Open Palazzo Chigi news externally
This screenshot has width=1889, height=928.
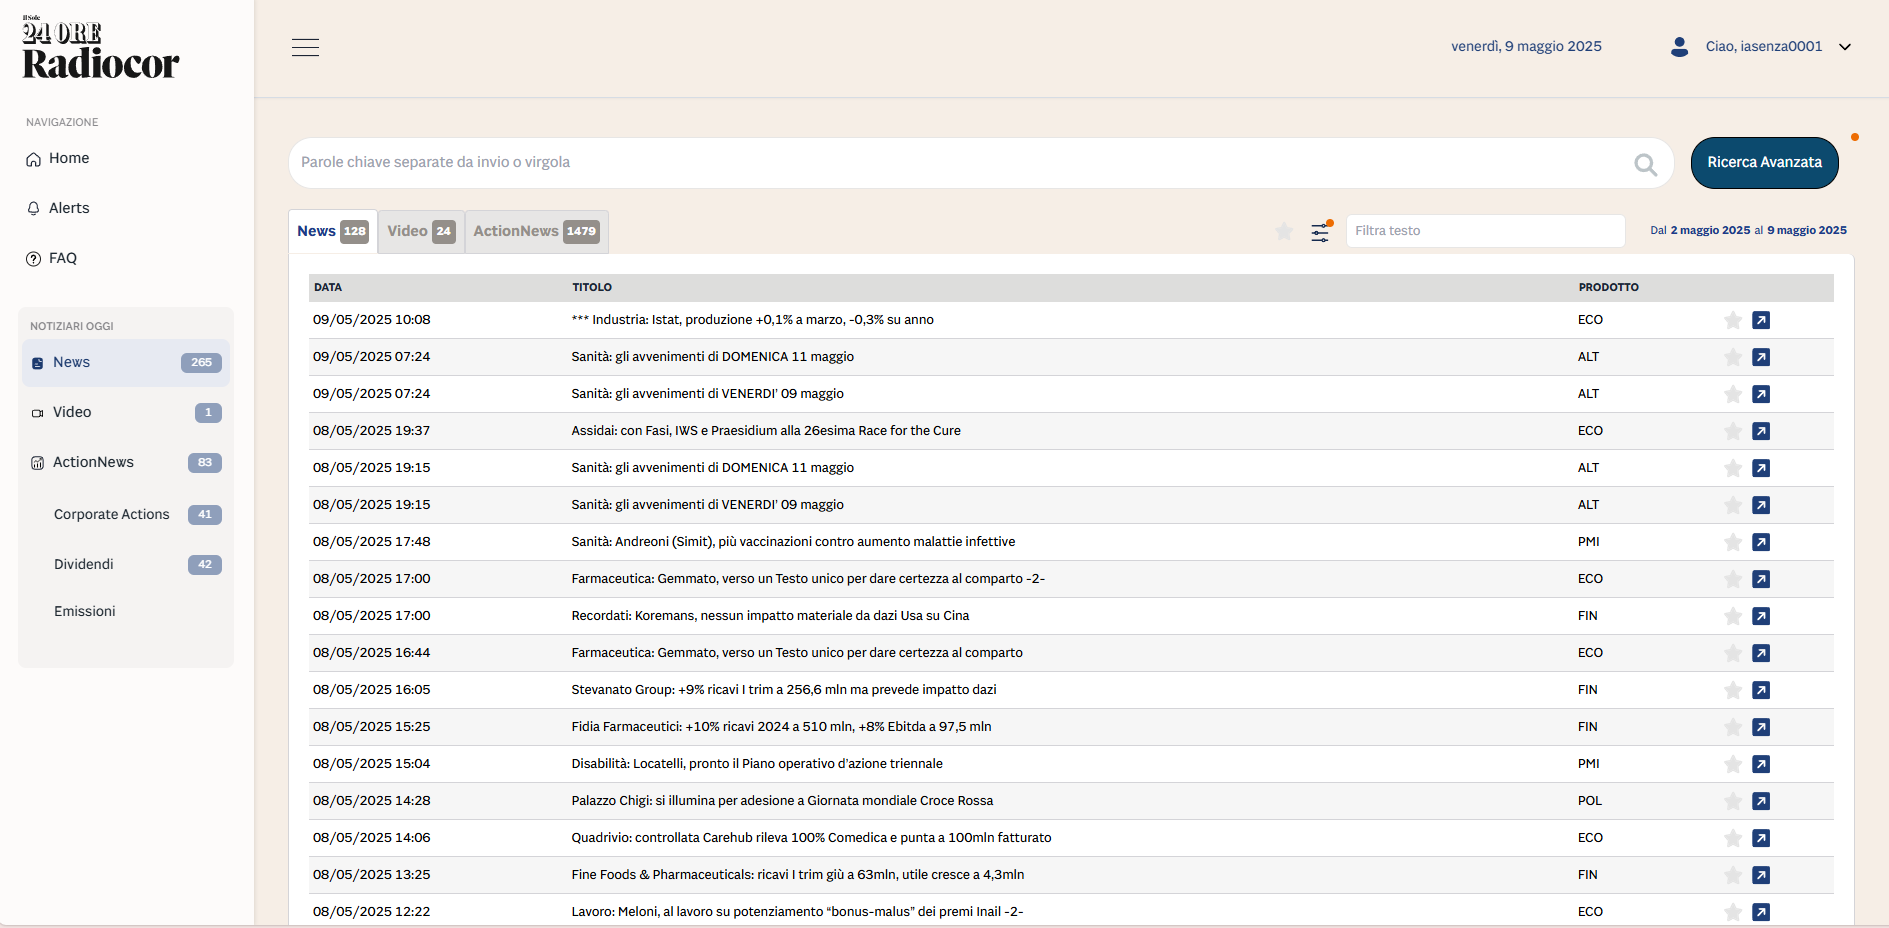pos(1761,801)
